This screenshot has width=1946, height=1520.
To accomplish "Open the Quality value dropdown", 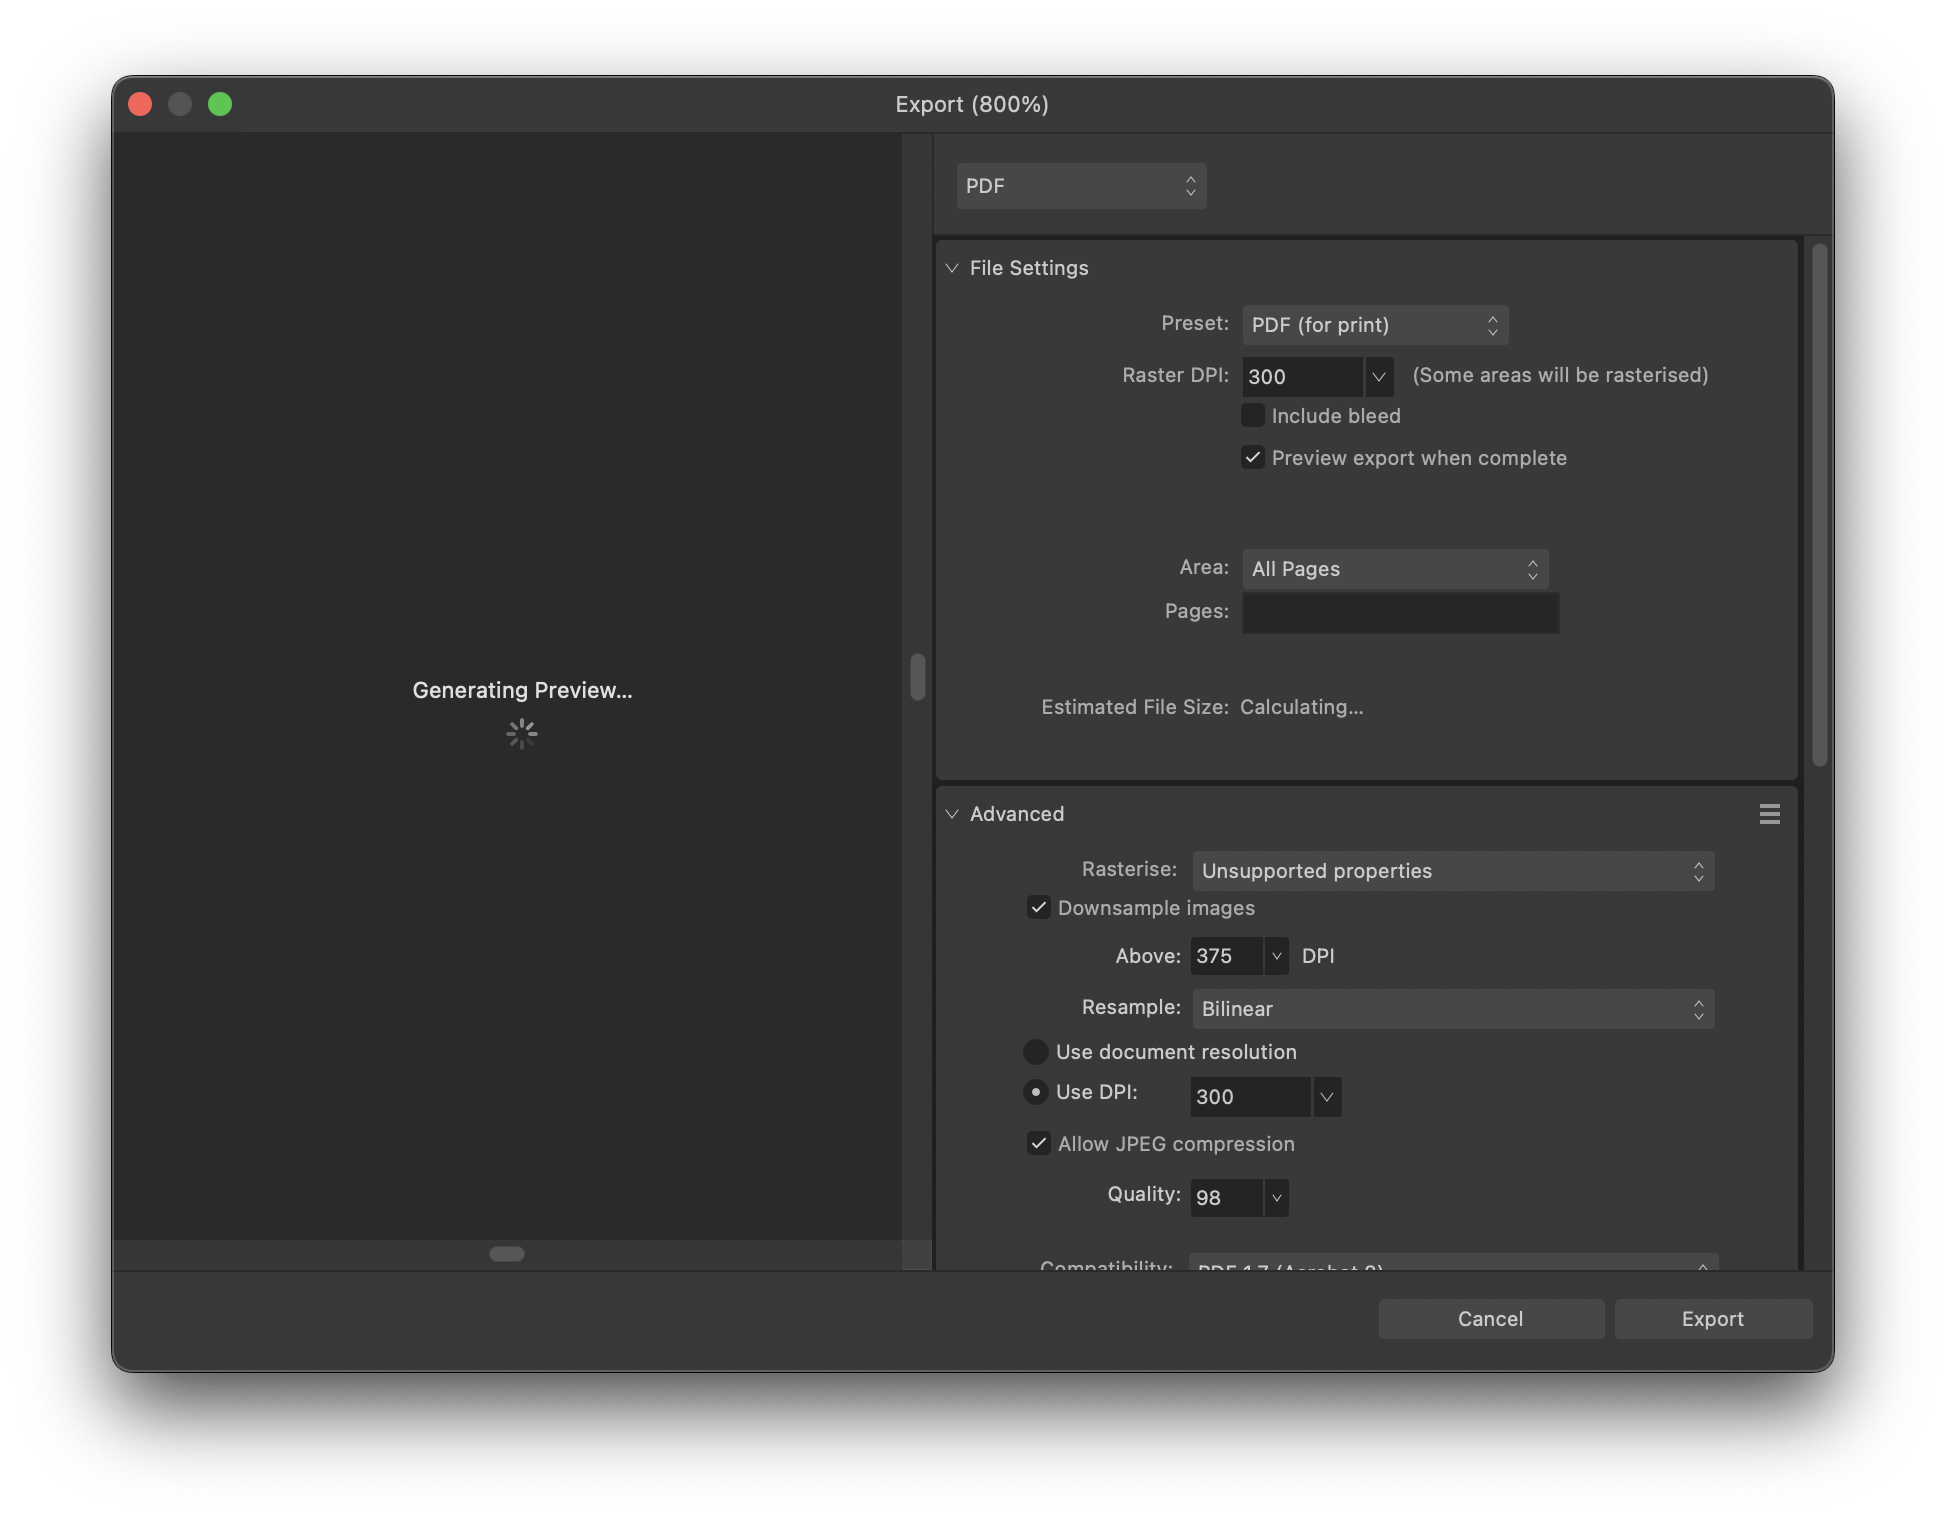I will [x=1276, y=1197].
